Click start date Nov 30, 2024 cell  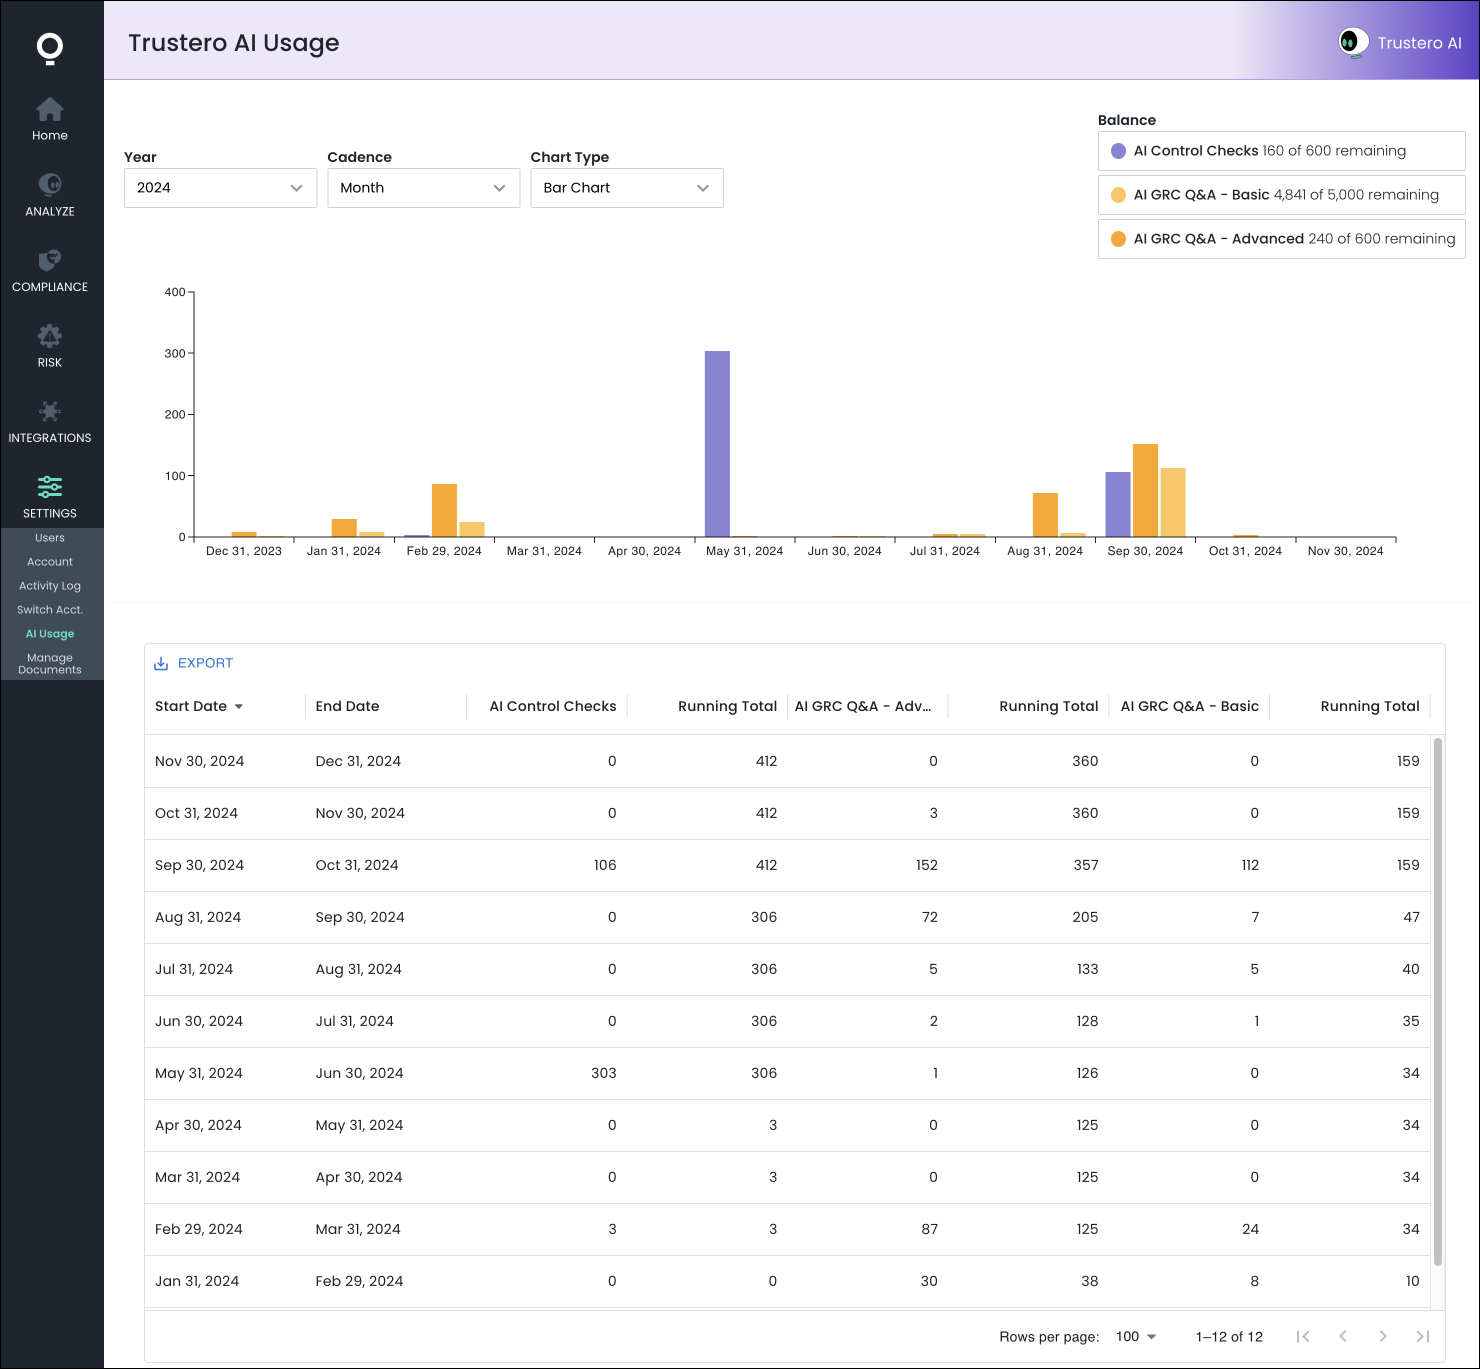[199, 761]
